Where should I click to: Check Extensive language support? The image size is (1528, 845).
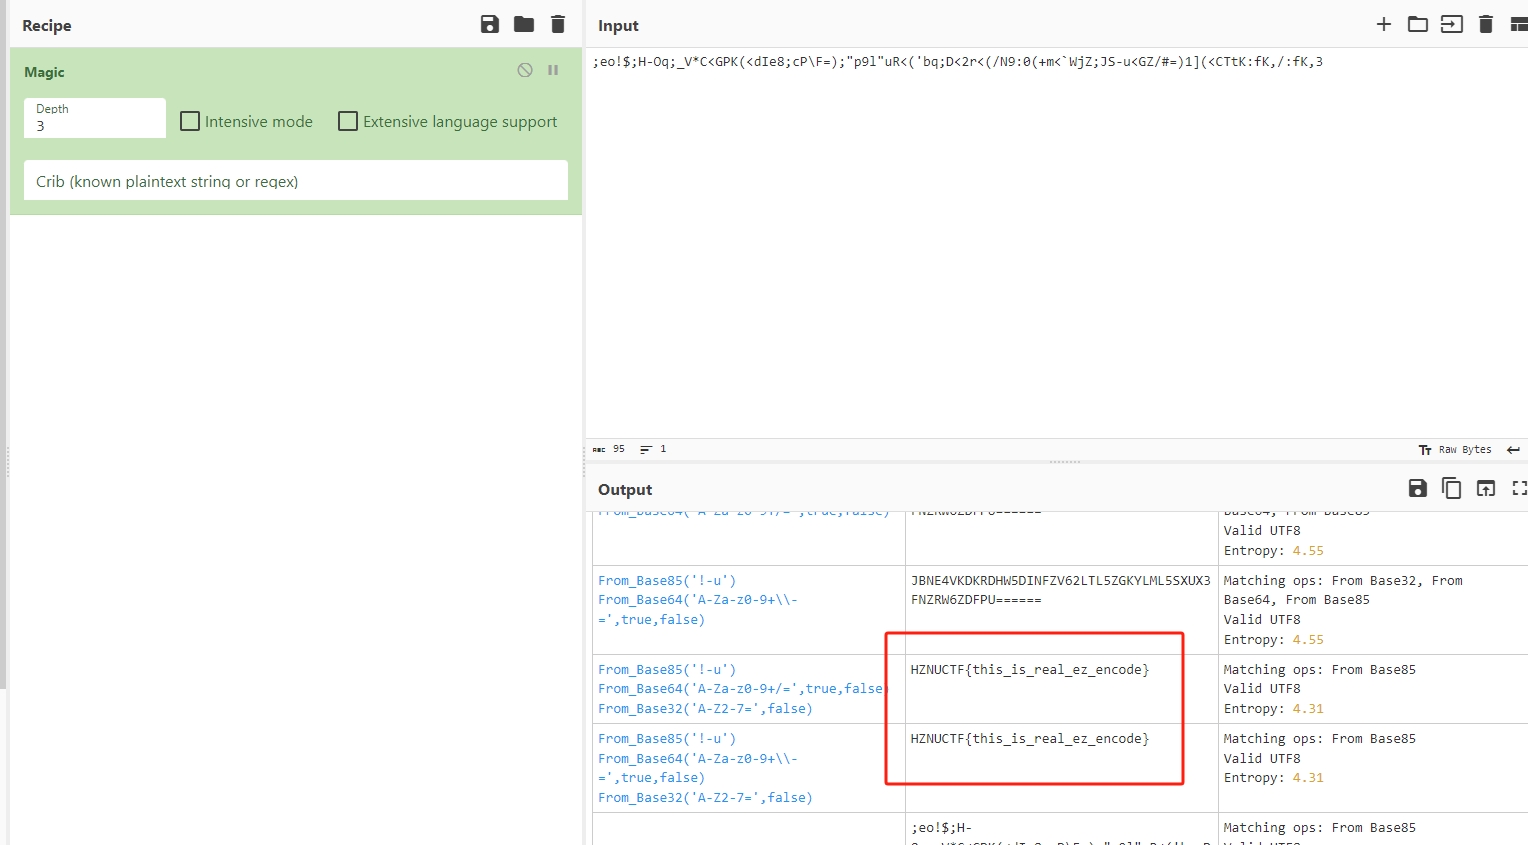pos(348,122)
